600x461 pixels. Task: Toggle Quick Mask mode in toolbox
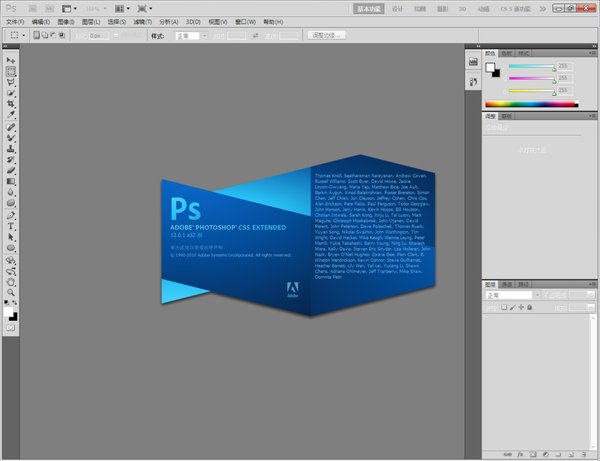pyautogui.click(x=11, y=326)
